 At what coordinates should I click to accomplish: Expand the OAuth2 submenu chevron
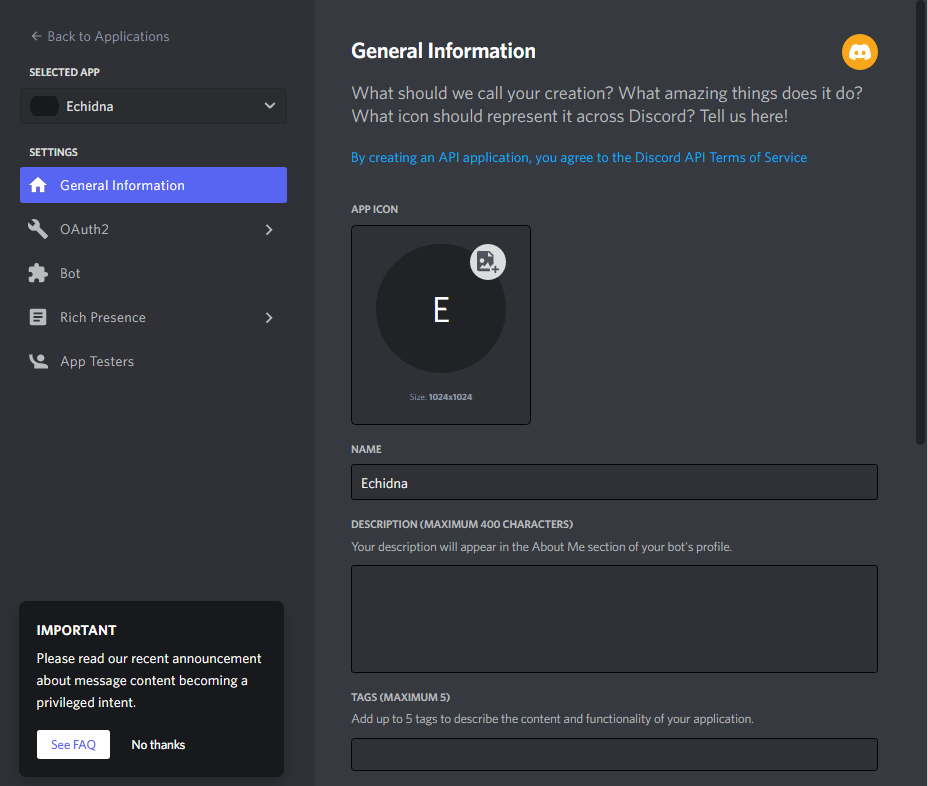269,230
